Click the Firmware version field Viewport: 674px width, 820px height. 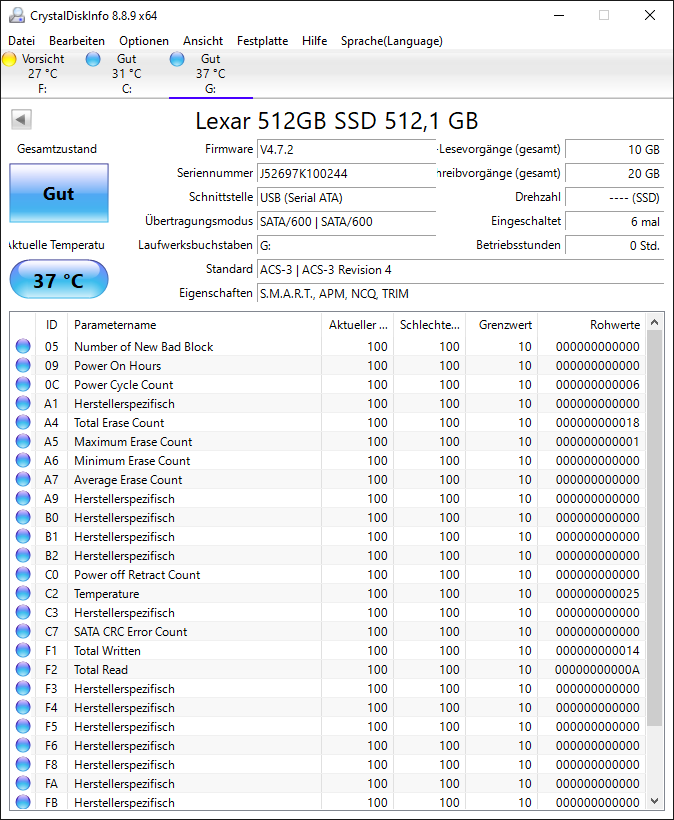pyautogui.click(x=347, y=150)
